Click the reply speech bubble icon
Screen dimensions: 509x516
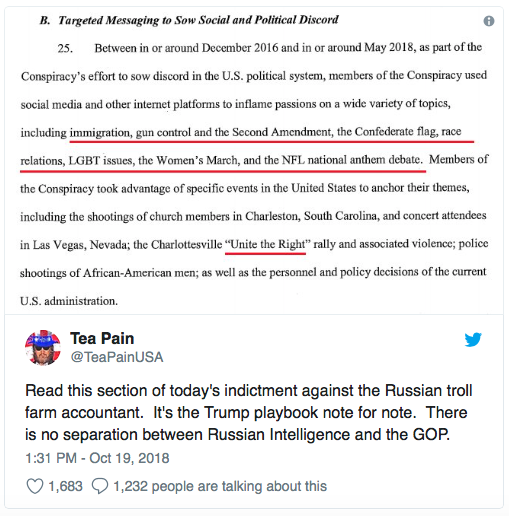[100, 486]
